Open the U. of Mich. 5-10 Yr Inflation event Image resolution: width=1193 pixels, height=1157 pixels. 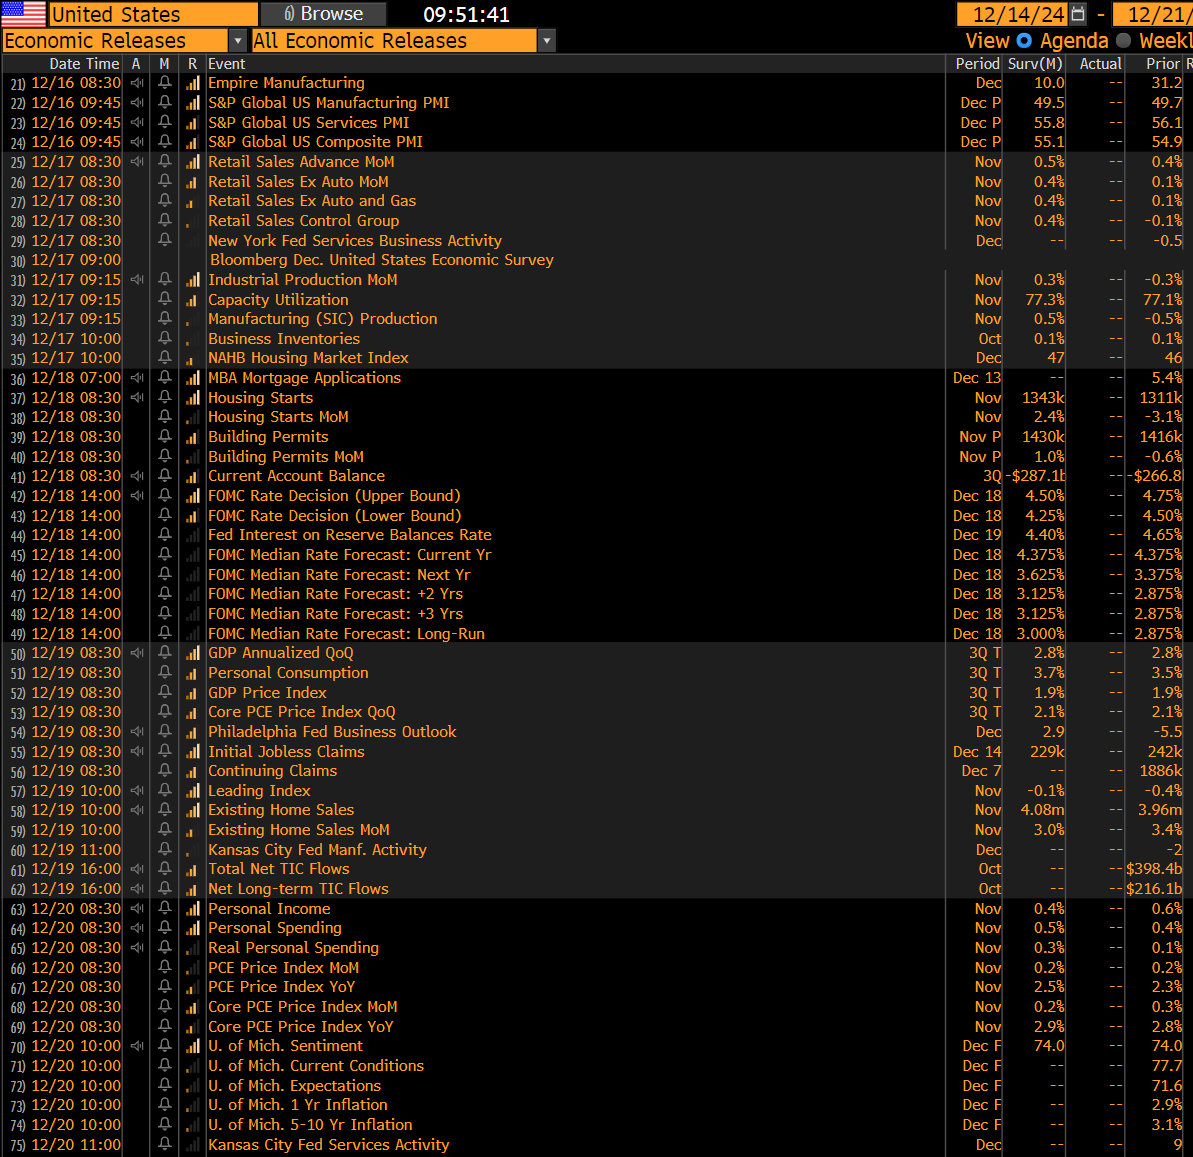click(310, 1125)
